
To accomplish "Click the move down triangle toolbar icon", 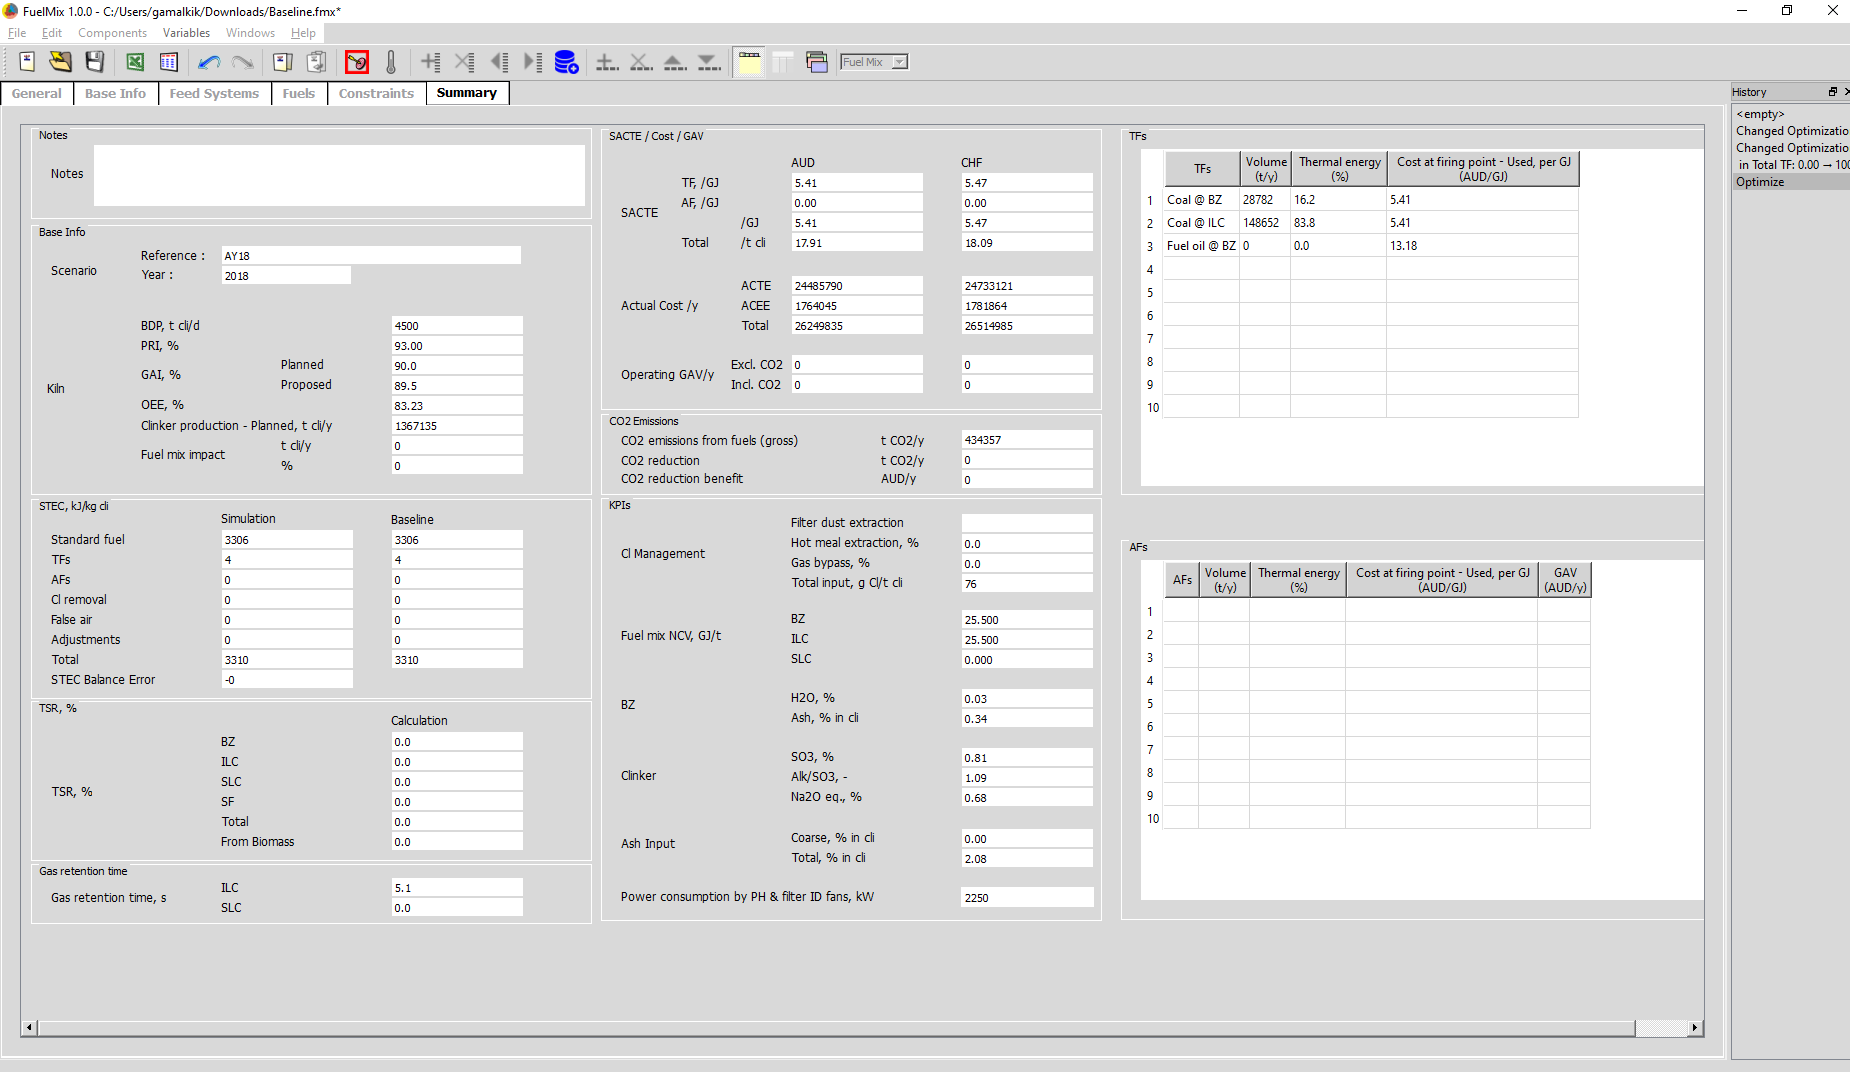I will tap(709, 62).
